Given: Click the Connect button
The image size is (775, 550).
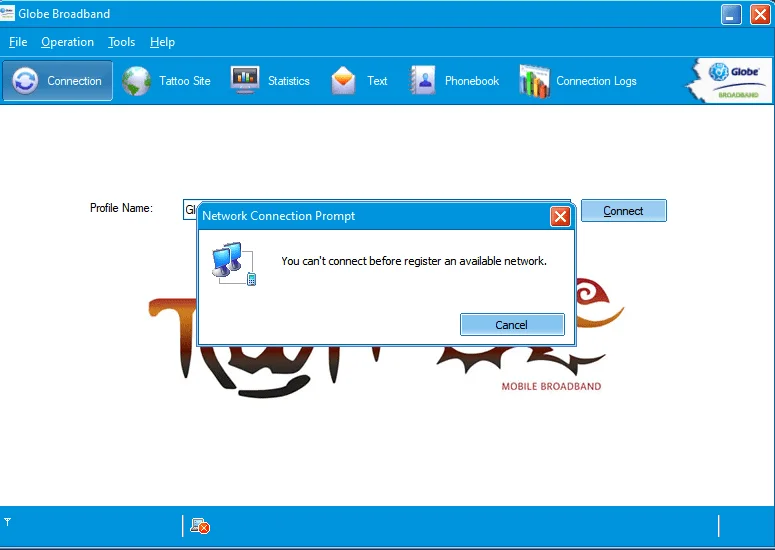Looking at the screenshot, I should 624,211.
